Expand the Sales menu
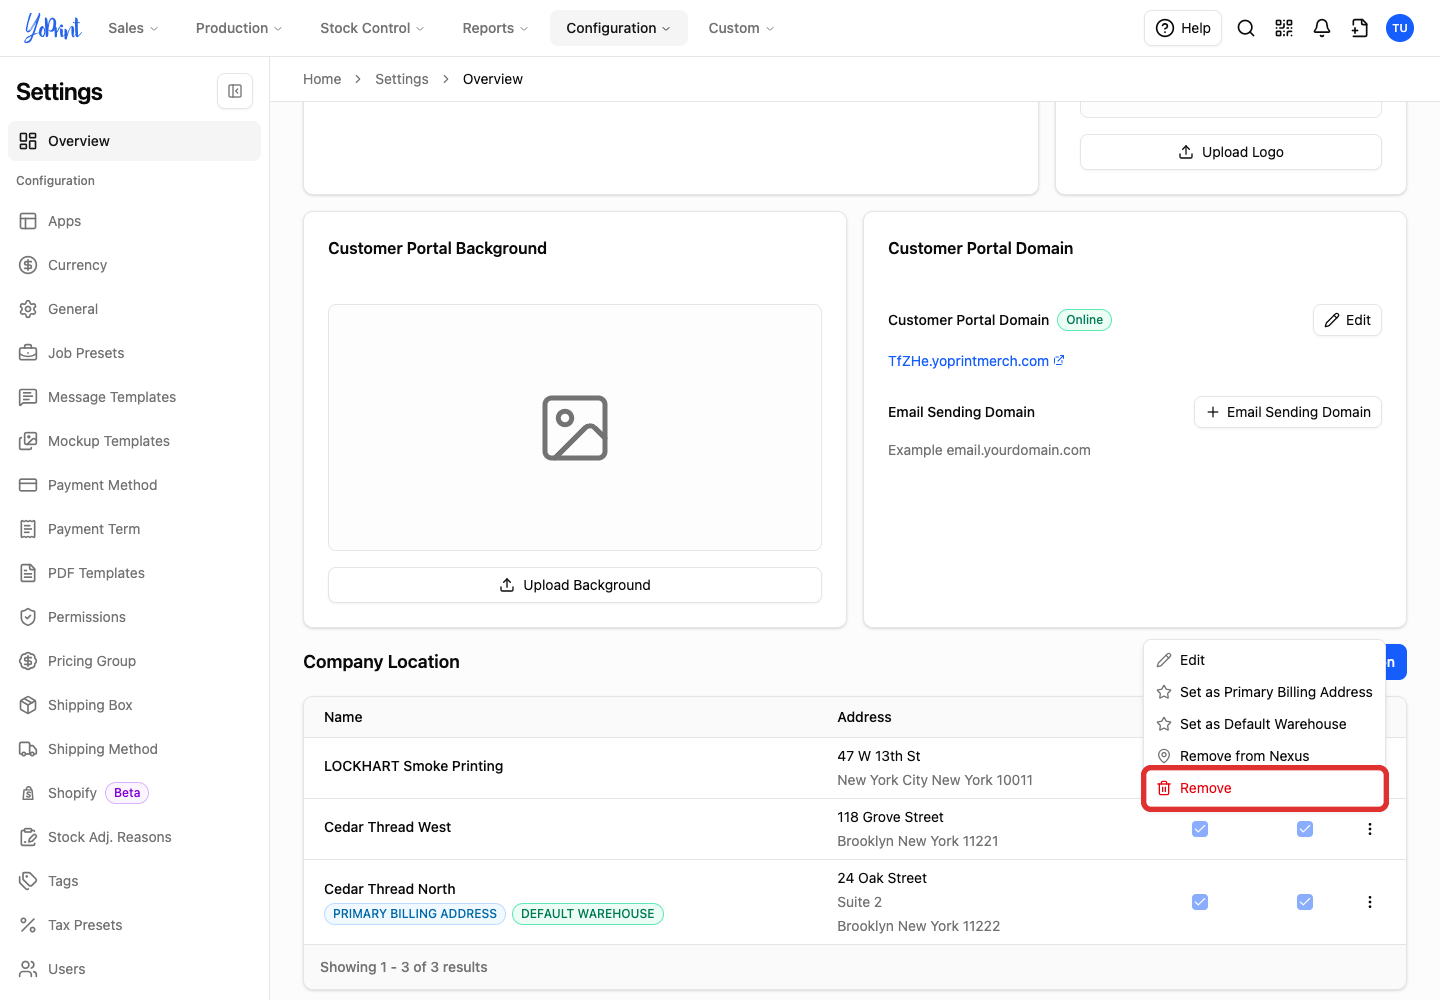This screenshot has width=1440, height=1000. click(x=133, y=28)
